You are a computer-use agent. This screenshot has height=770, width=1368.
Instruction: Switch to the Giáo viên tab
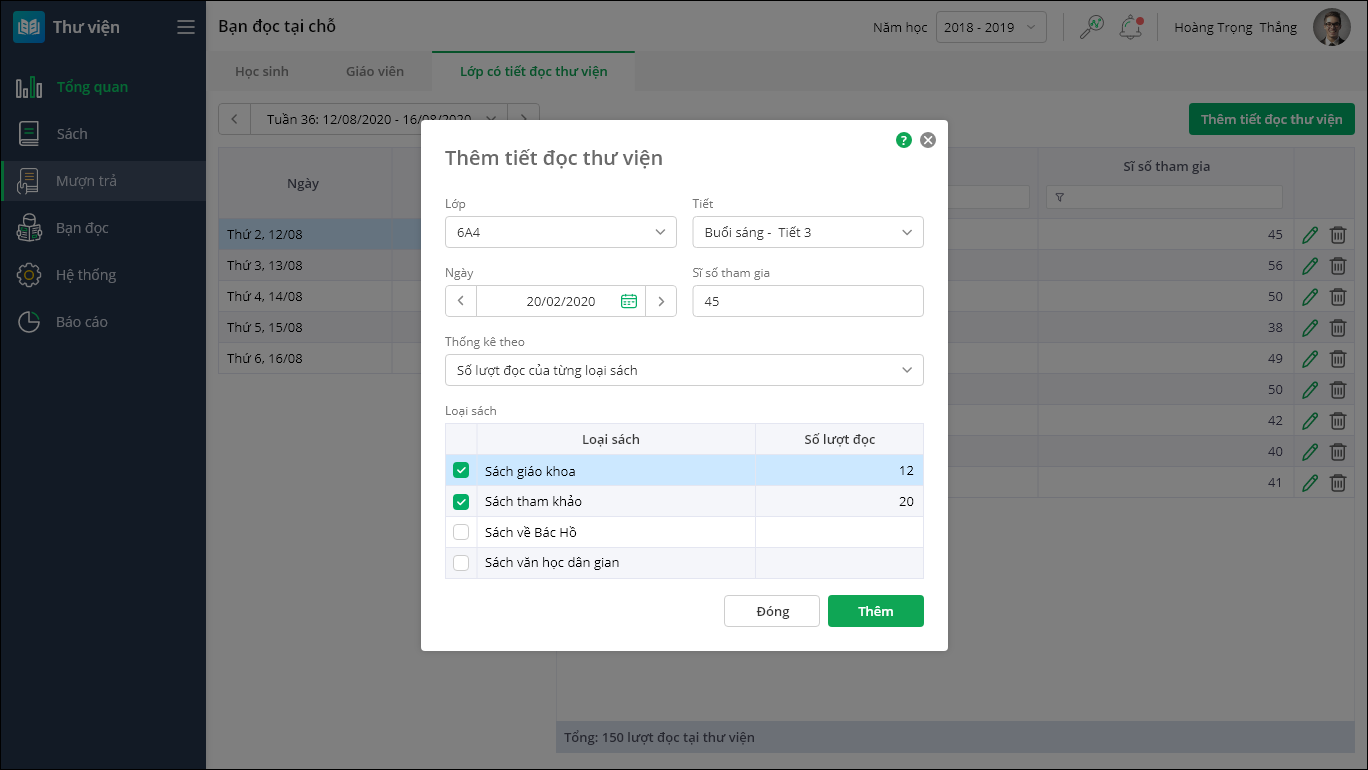[375, 71]
